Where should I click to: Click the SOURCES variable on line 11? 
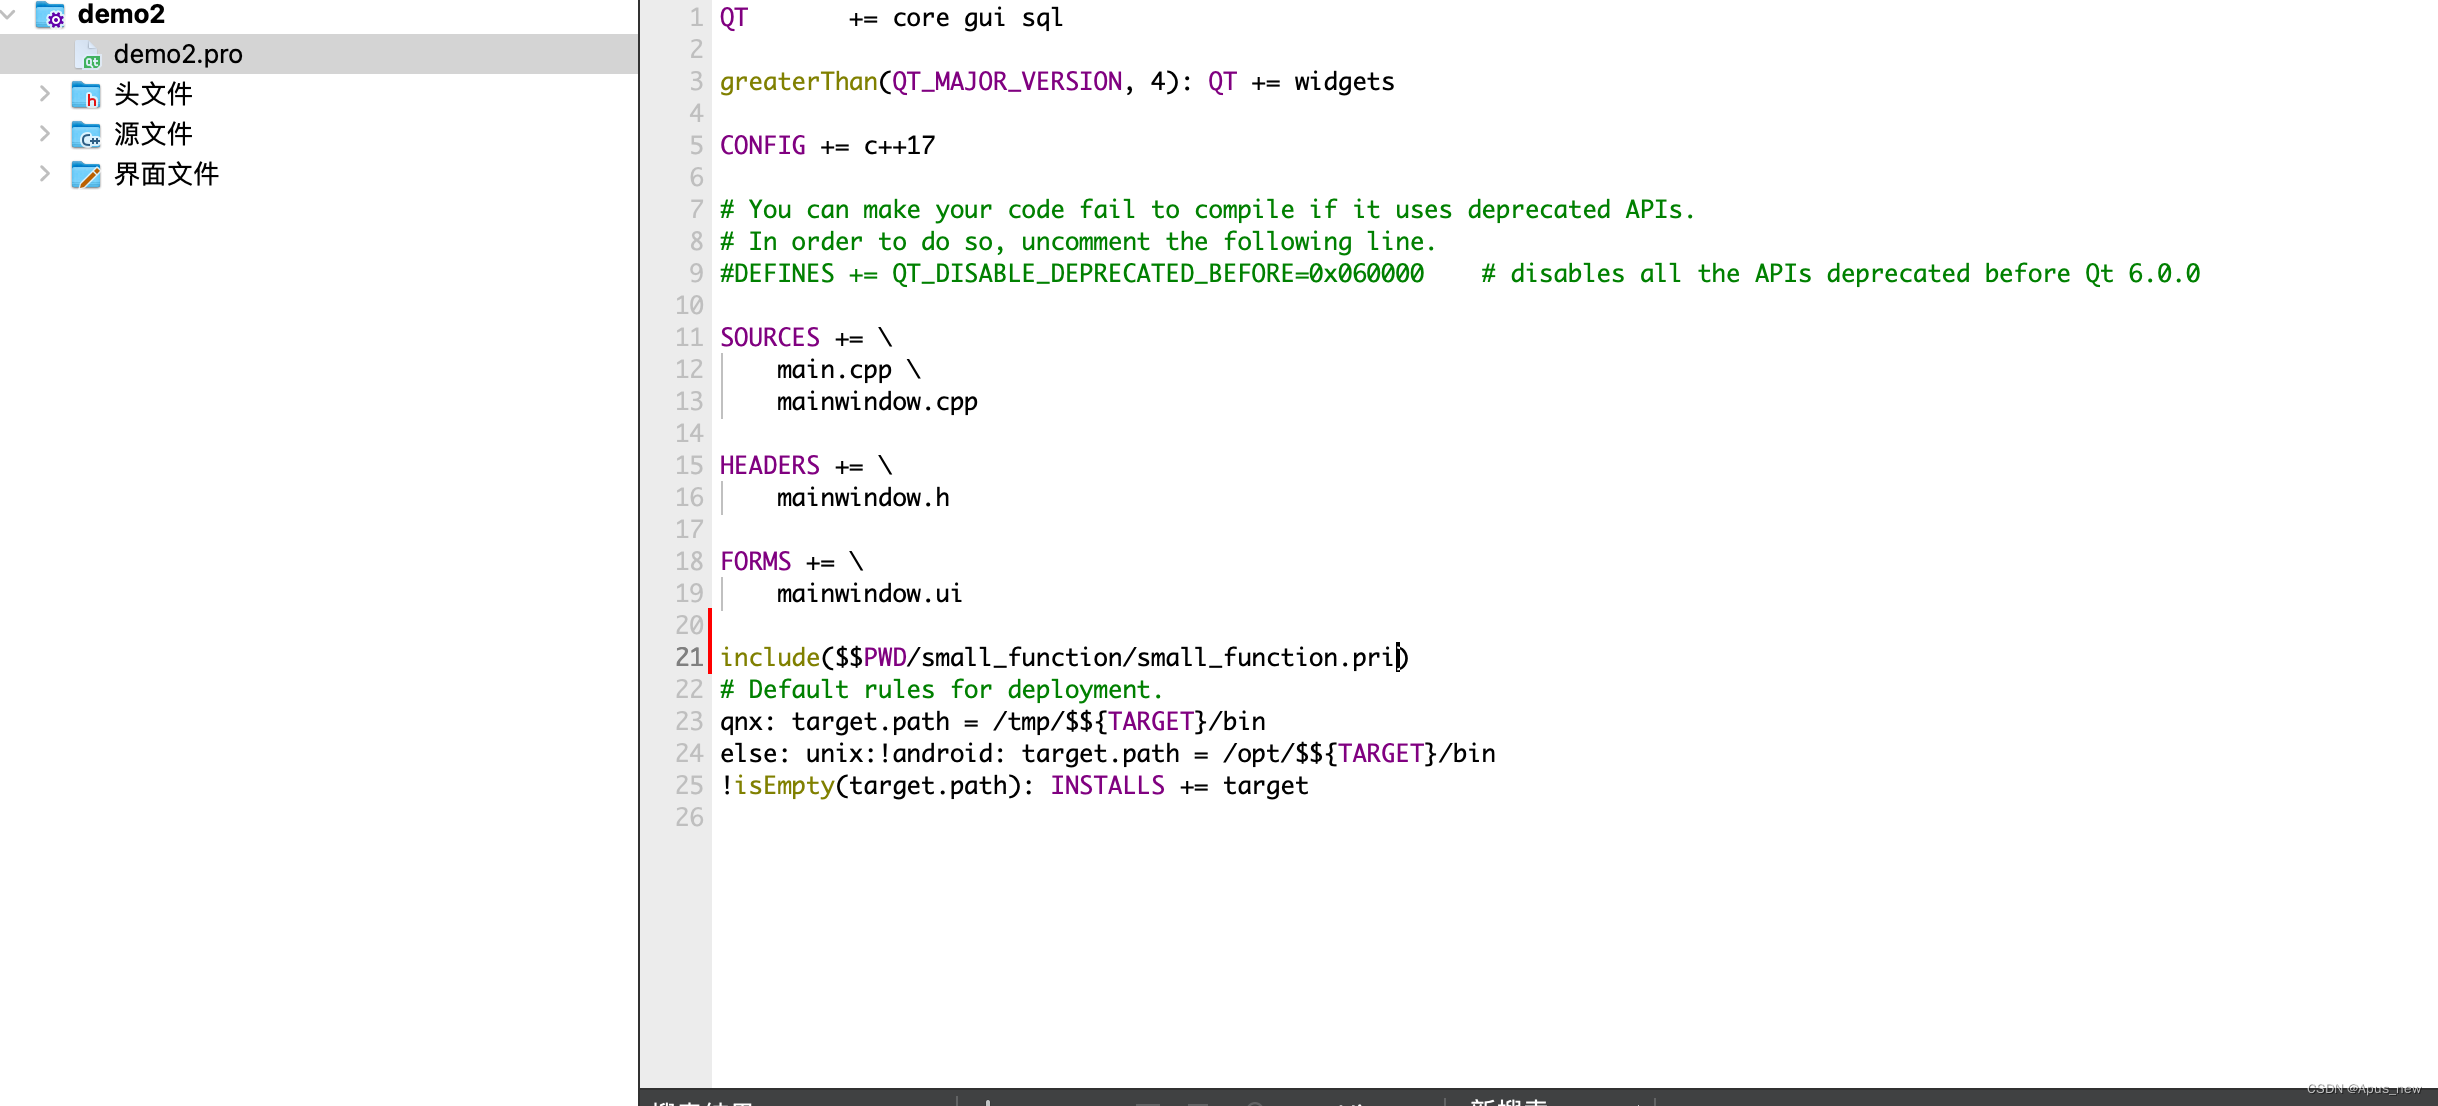click(x=769, y=337)
